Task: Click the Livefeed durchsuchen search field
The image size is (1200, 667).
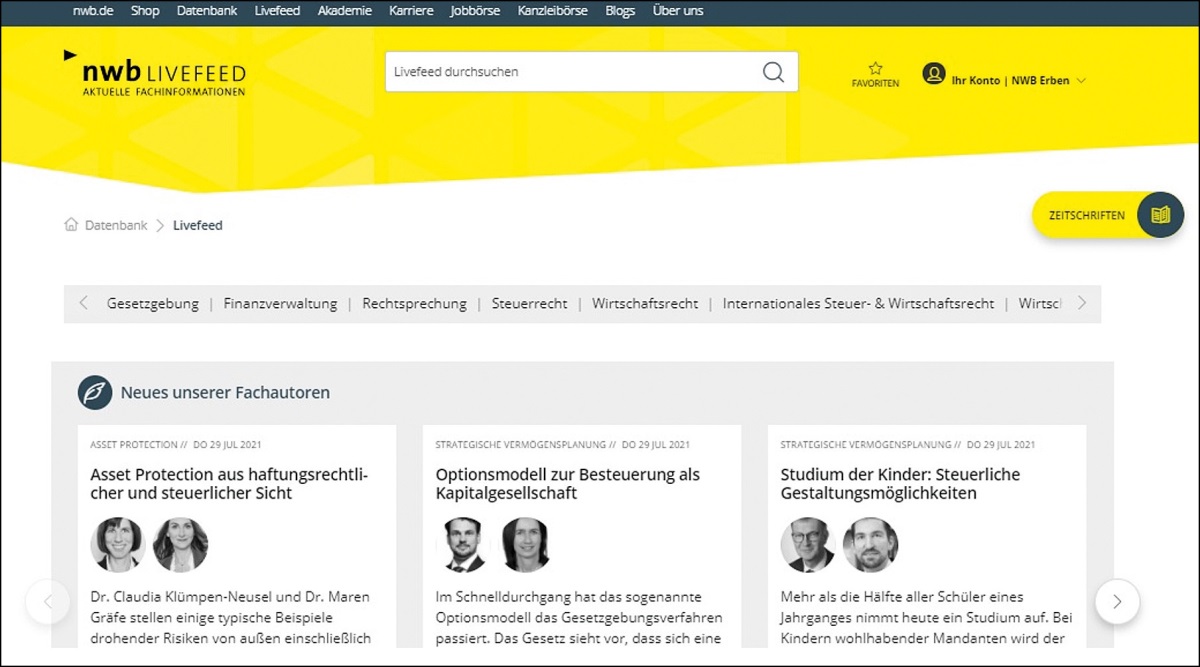Action: (570, 72)
